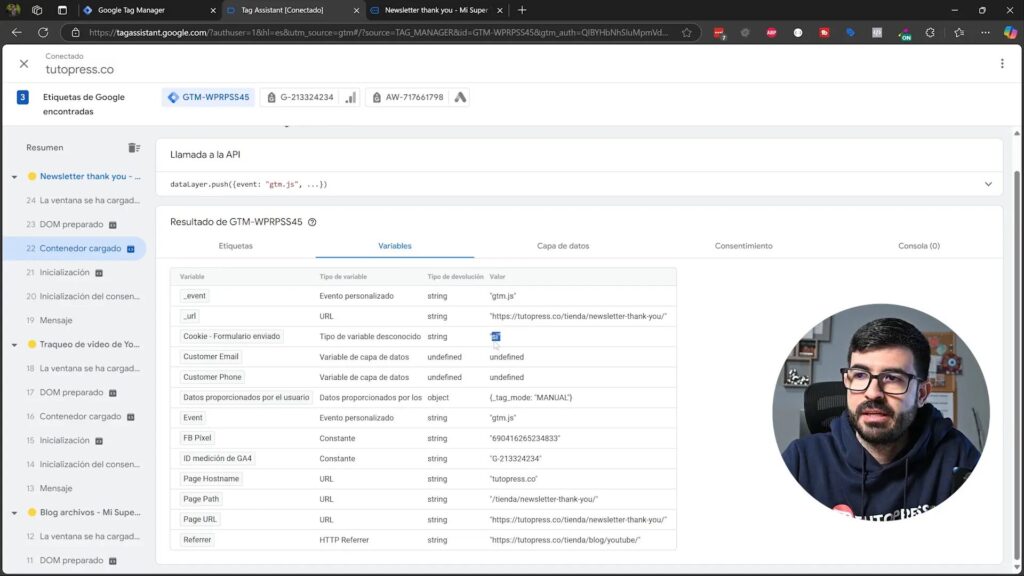Click the badge icon on event 21
1024x576 pixels.
click(x=99, y=273)
